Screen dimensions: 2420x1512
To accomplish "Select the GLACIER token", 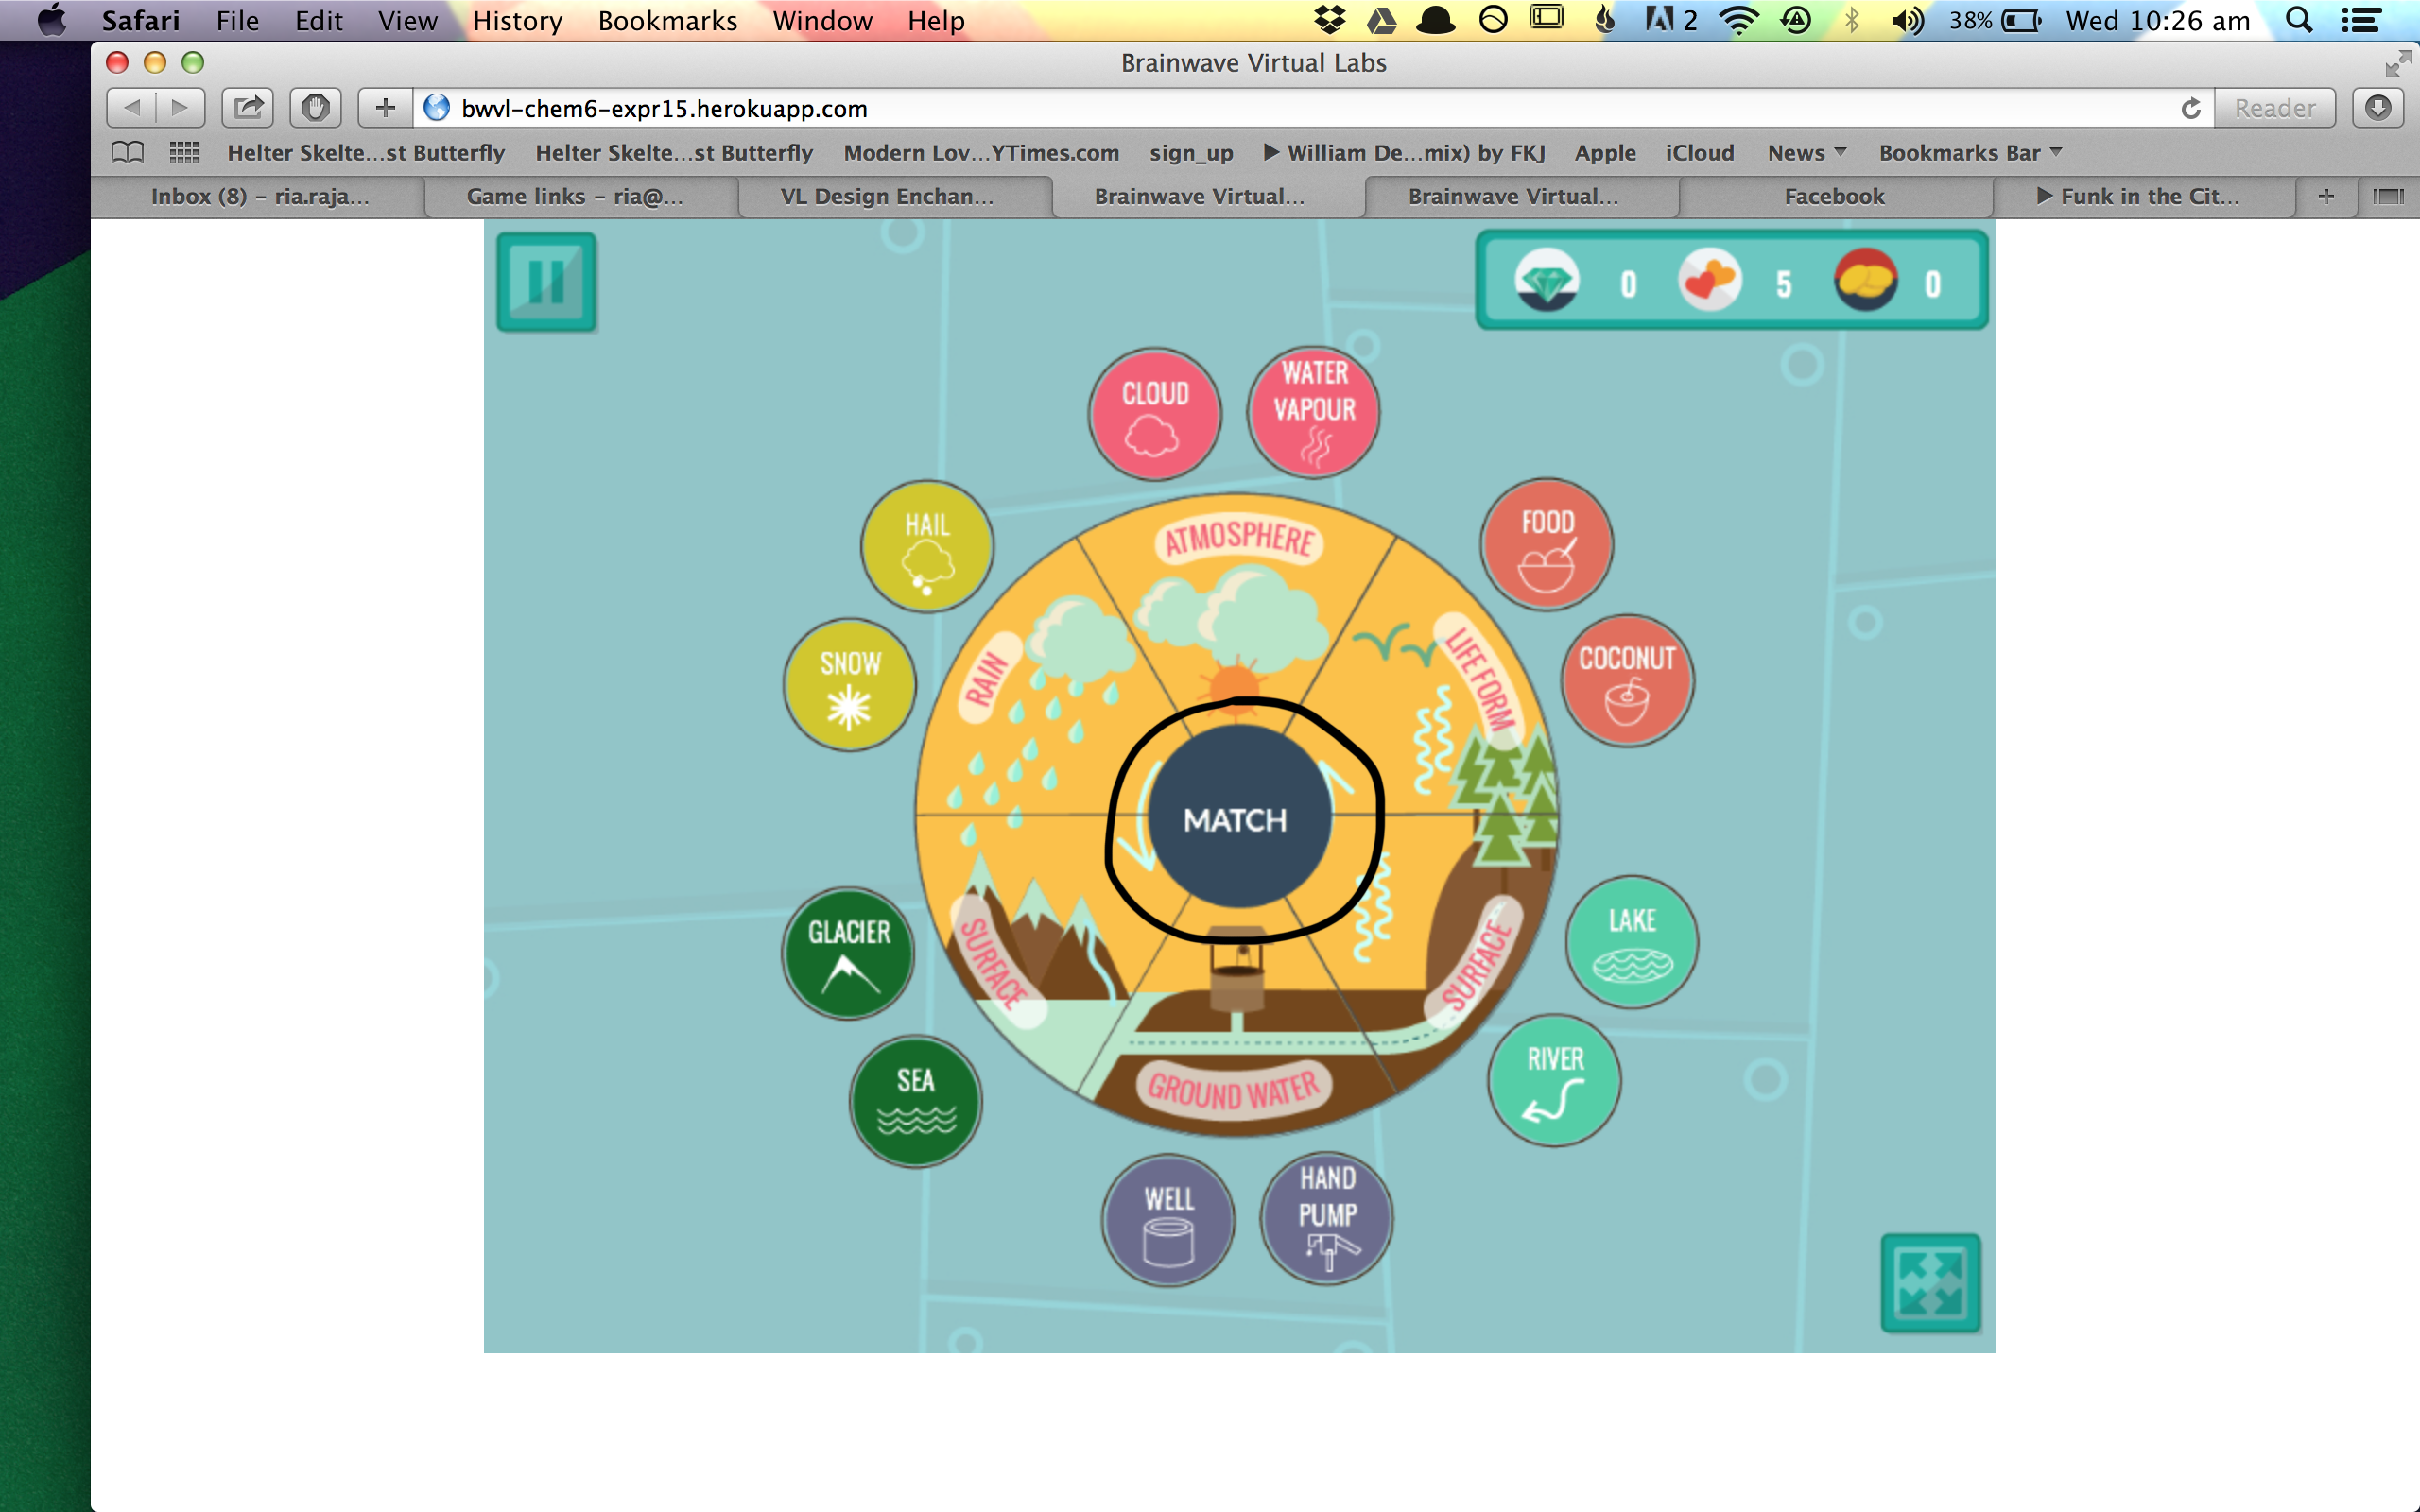I will click(x=849, y=953).
